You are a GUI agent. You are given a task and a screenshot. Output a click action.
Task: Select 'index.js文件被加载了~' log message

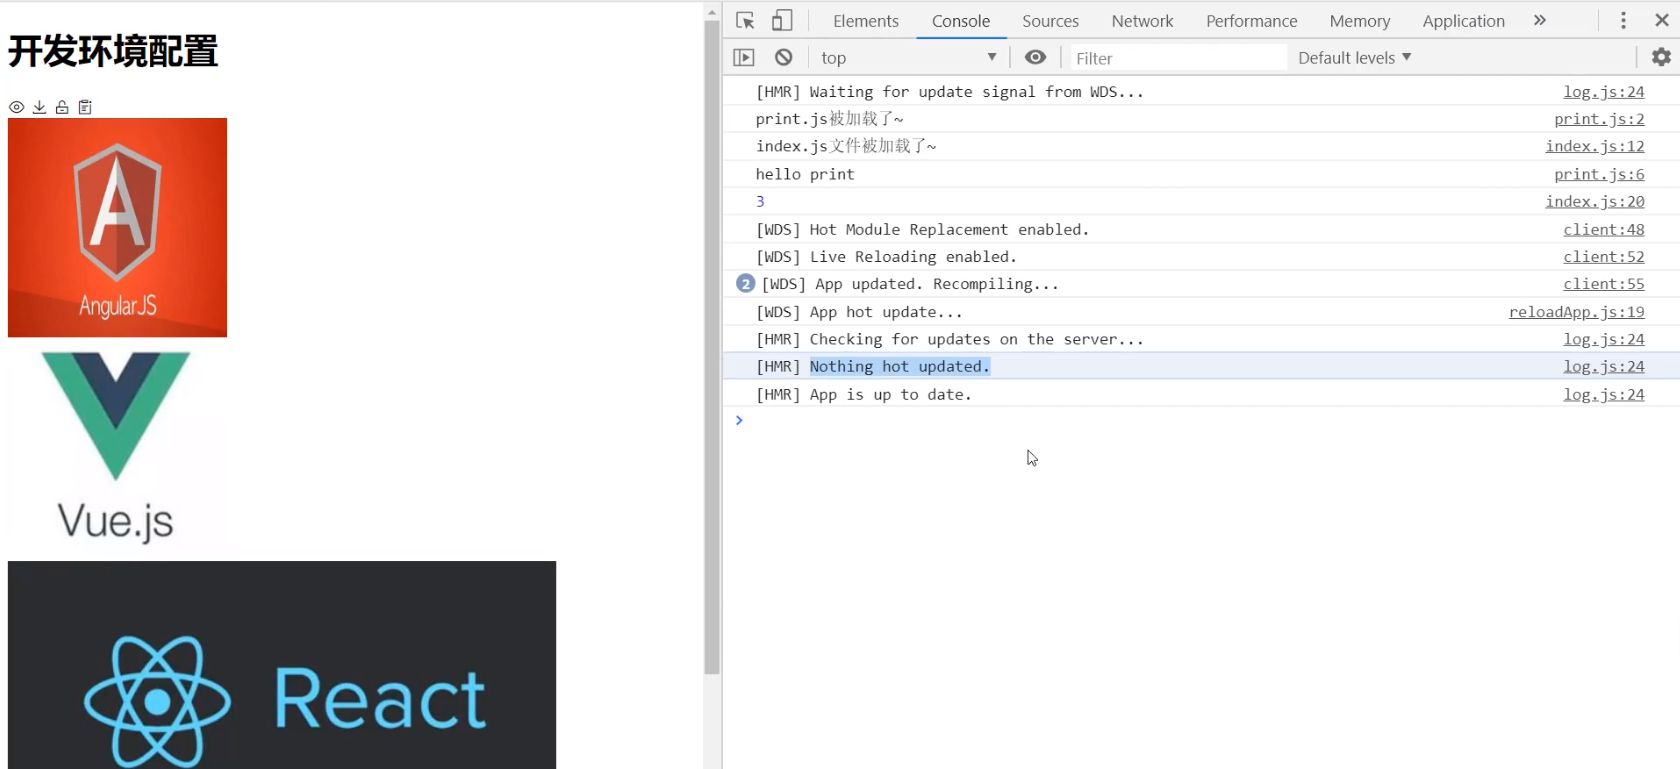[846, 146]
